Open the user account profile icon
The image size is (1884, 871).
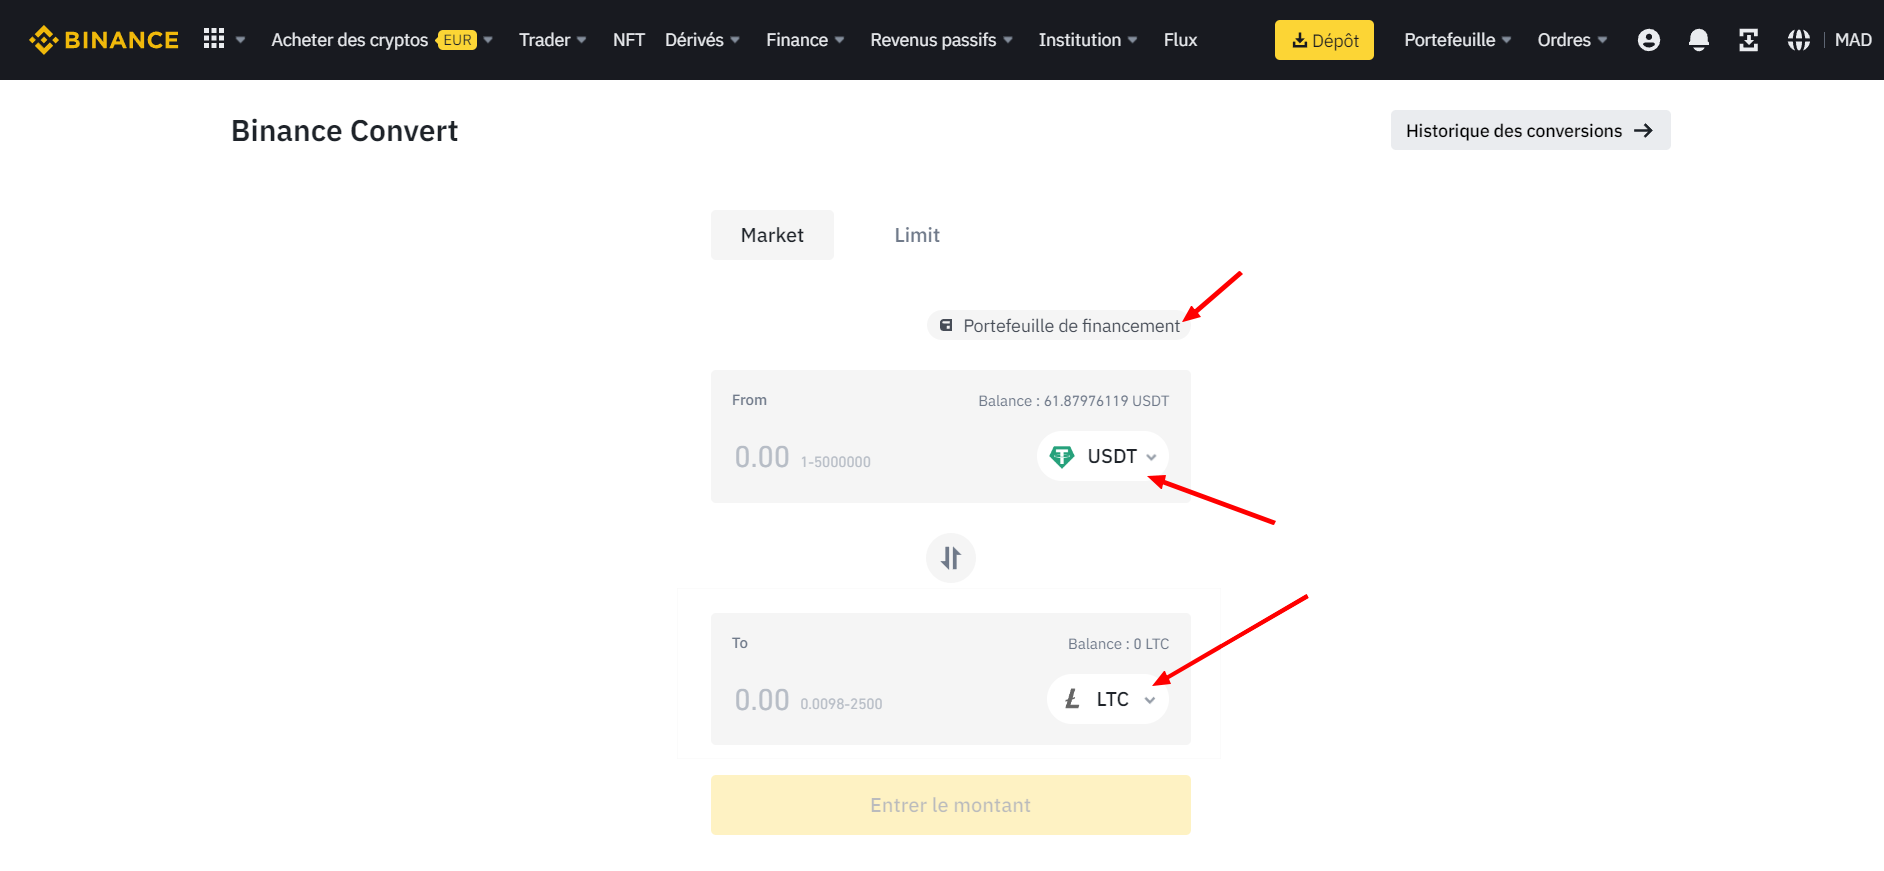pos(1648,40)
